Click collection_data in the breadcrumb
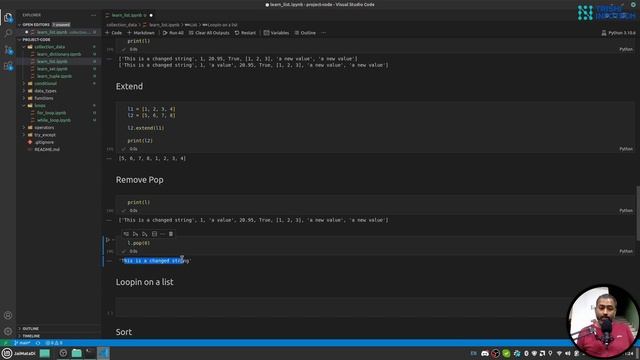Image resolution: width=640 pixels, height=360 pixels. (x=122, y=25)
